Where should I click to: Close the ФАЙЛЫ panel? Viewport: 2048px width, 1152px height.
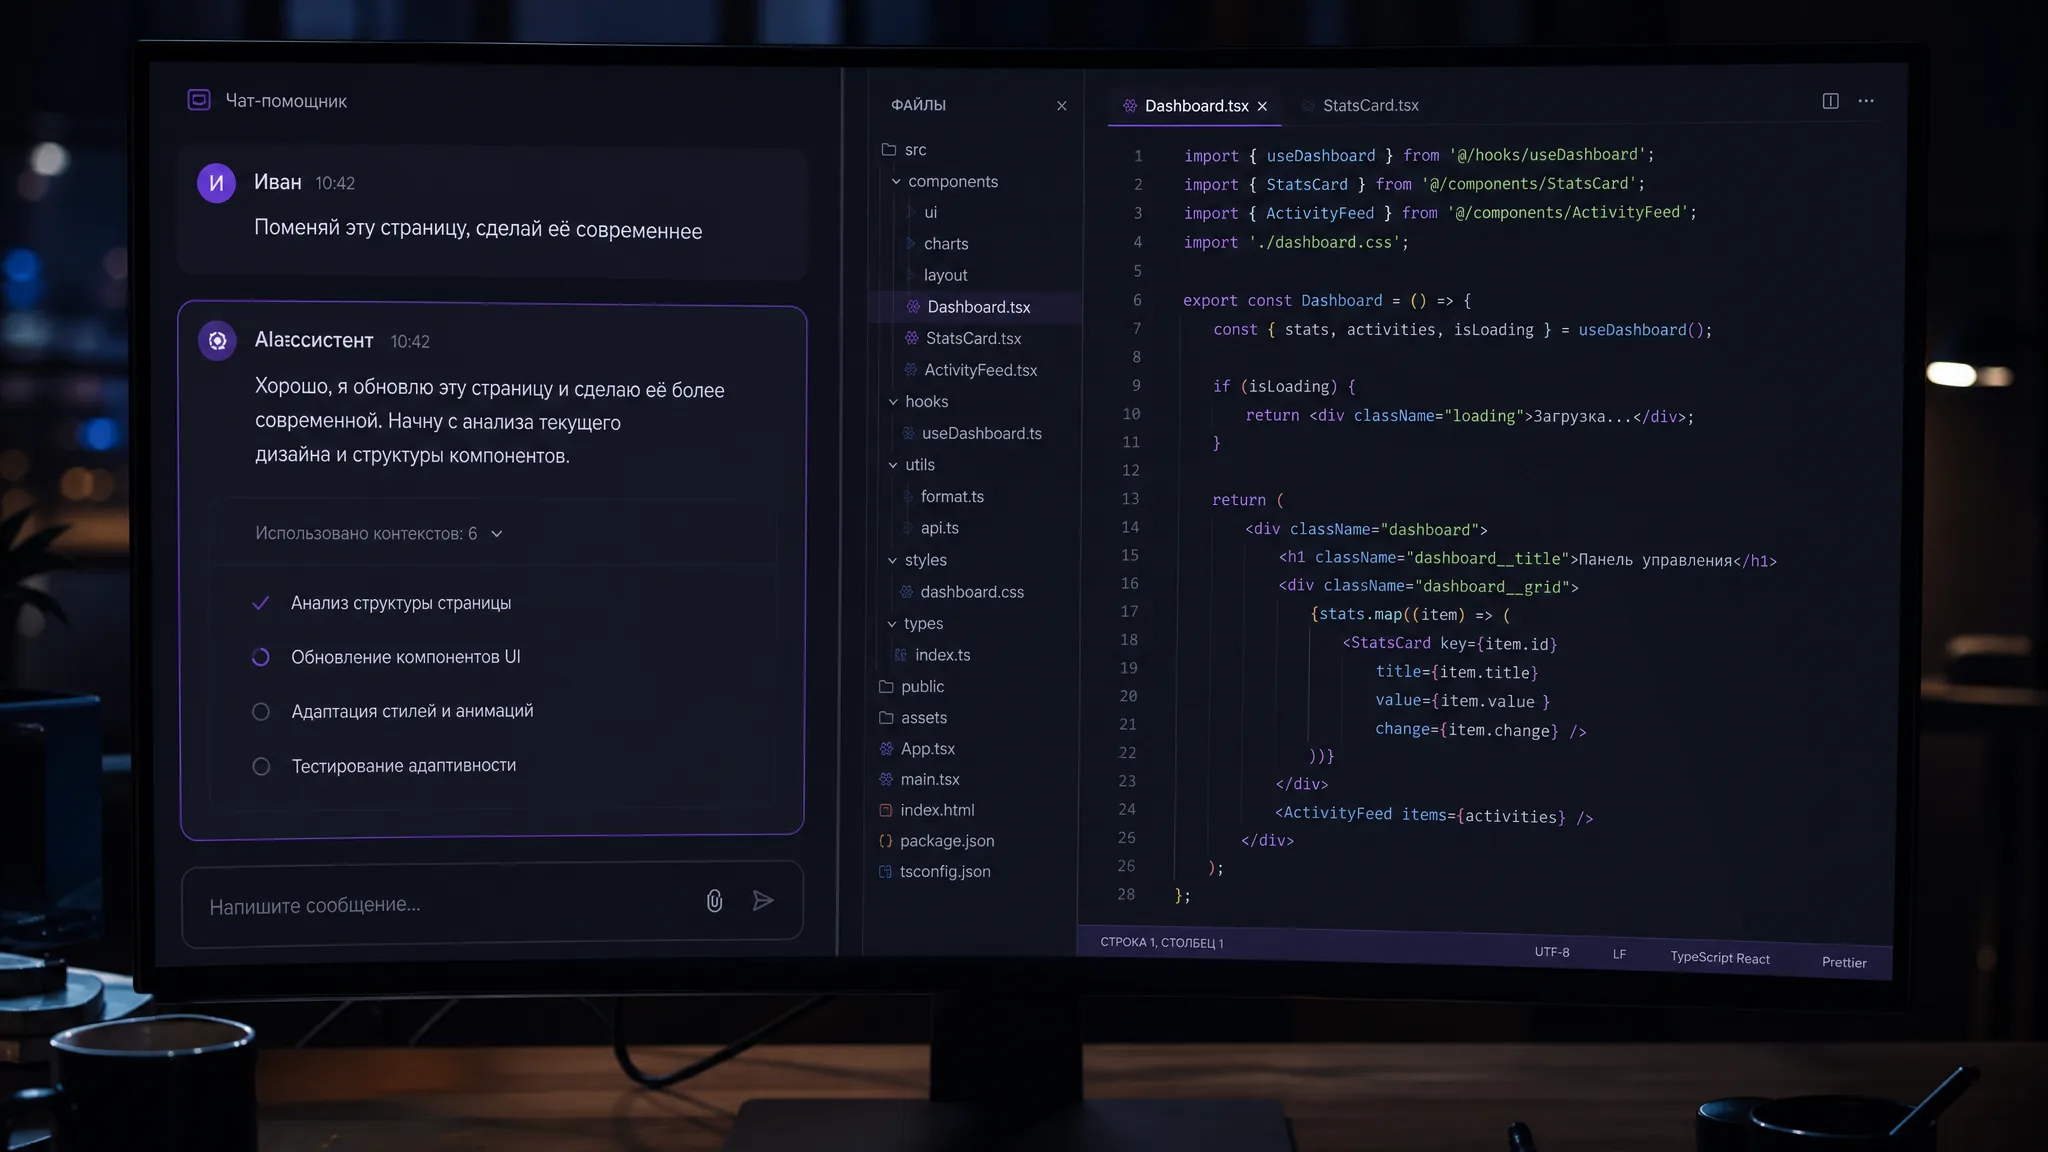[1062, 106]
